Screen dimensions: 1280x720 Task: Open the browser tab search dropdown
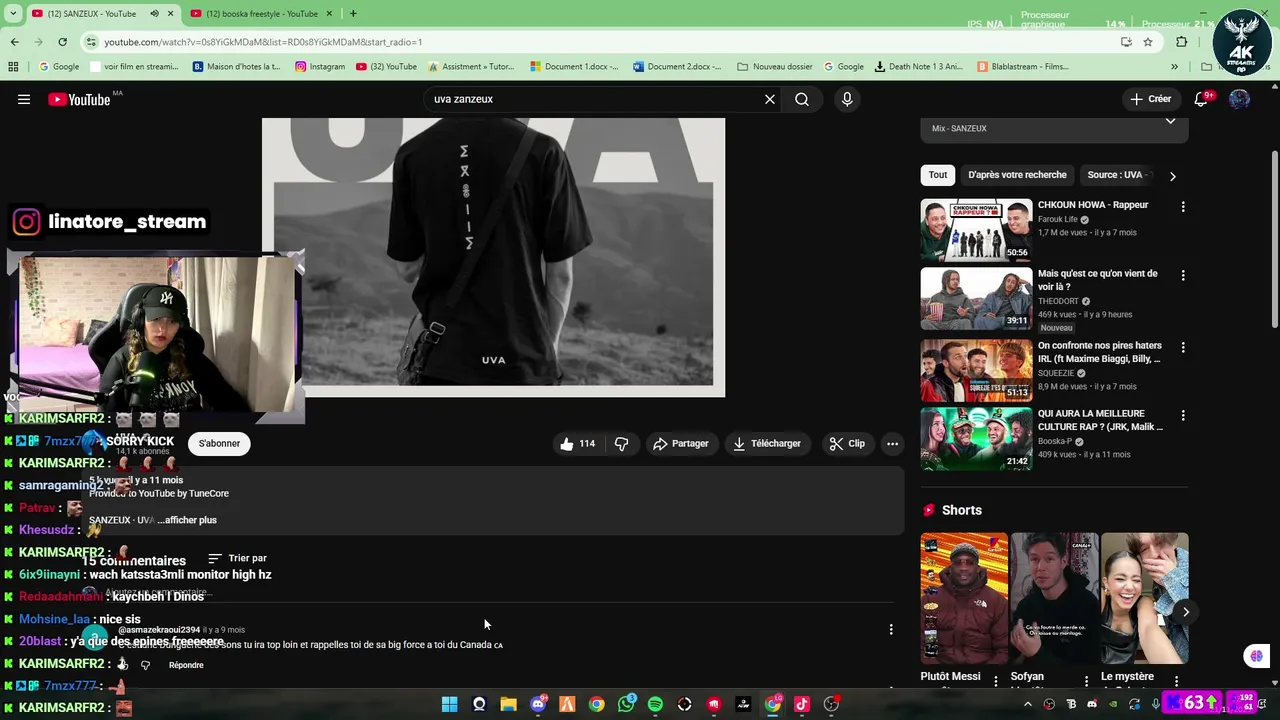tap(13, 14)
